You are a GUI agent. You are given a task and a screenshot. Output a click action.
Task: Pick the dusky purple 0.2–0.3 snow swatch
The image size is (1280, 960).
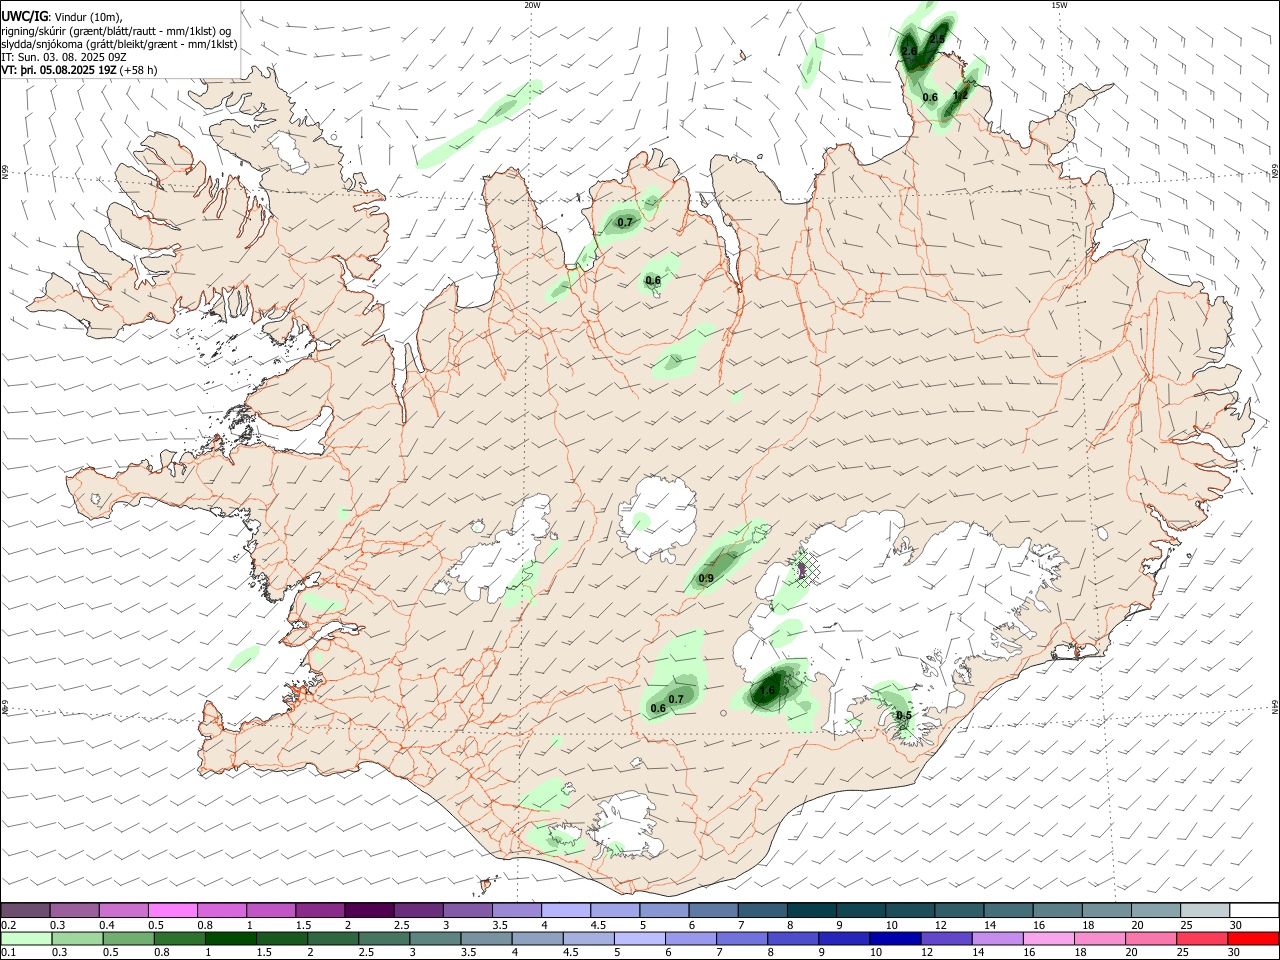26,910
